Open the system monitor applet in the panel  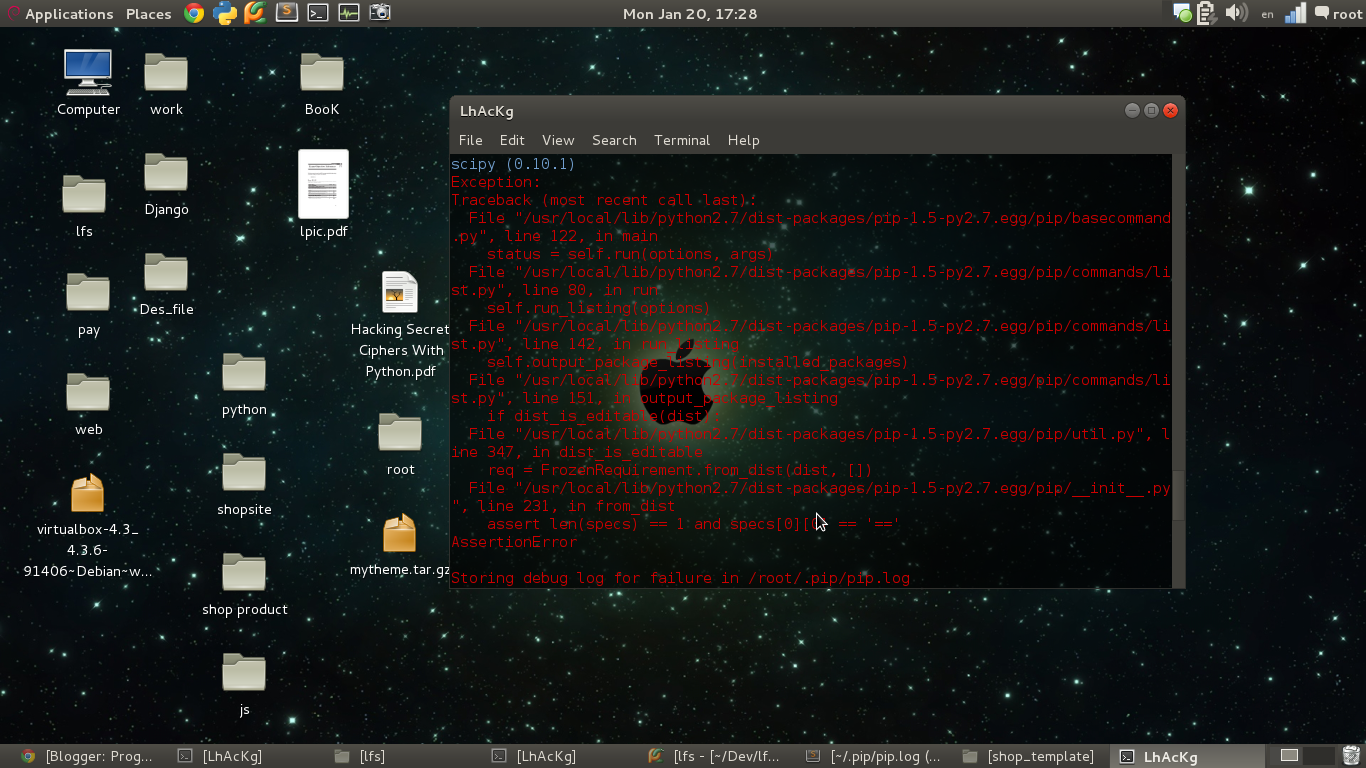point(348,13)
